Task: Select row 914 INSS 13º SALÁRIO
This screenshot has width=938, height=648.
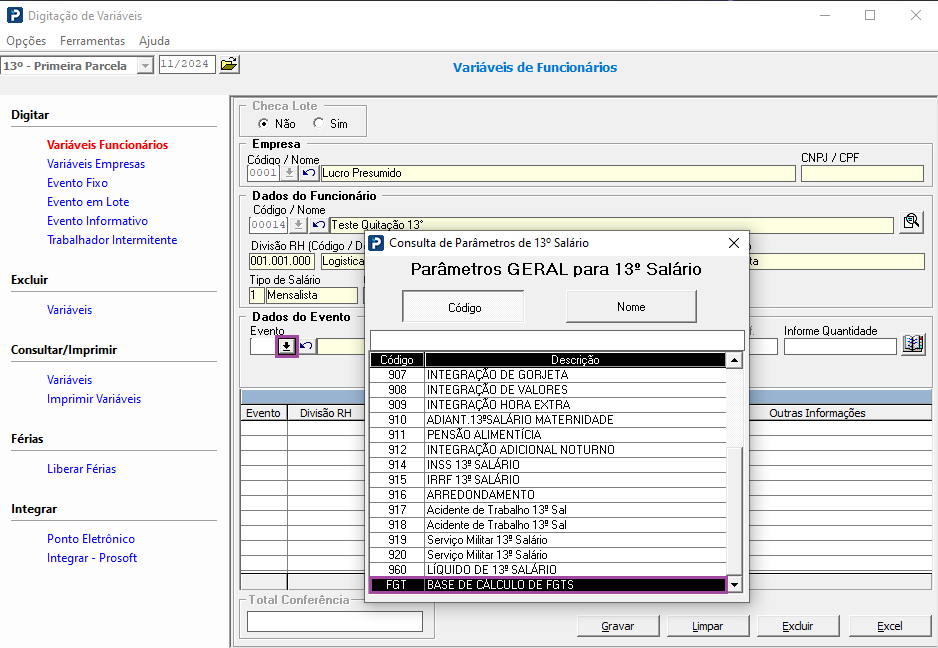Action: (x=548, y=465)
